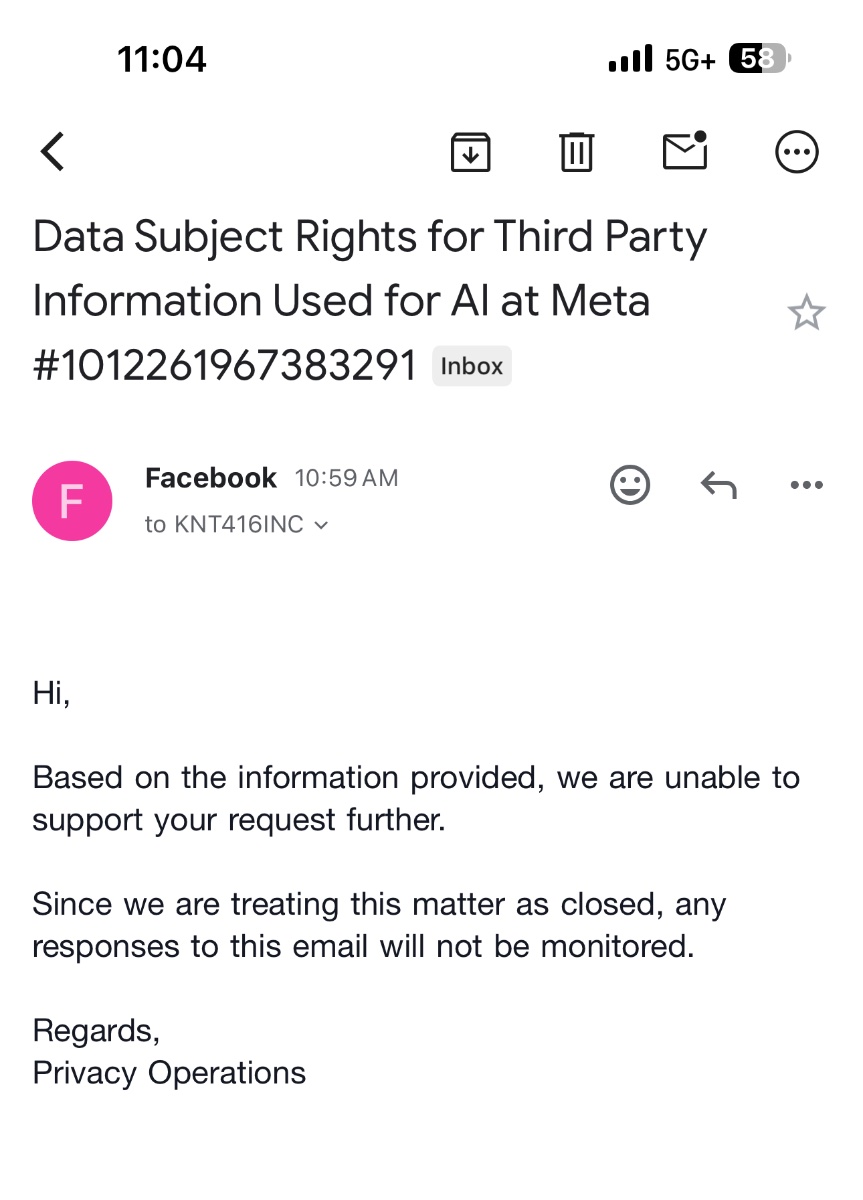863x1200 pixels.
Task: Open the pink Facebook sender avatar
Action: [x=72, y=501]
